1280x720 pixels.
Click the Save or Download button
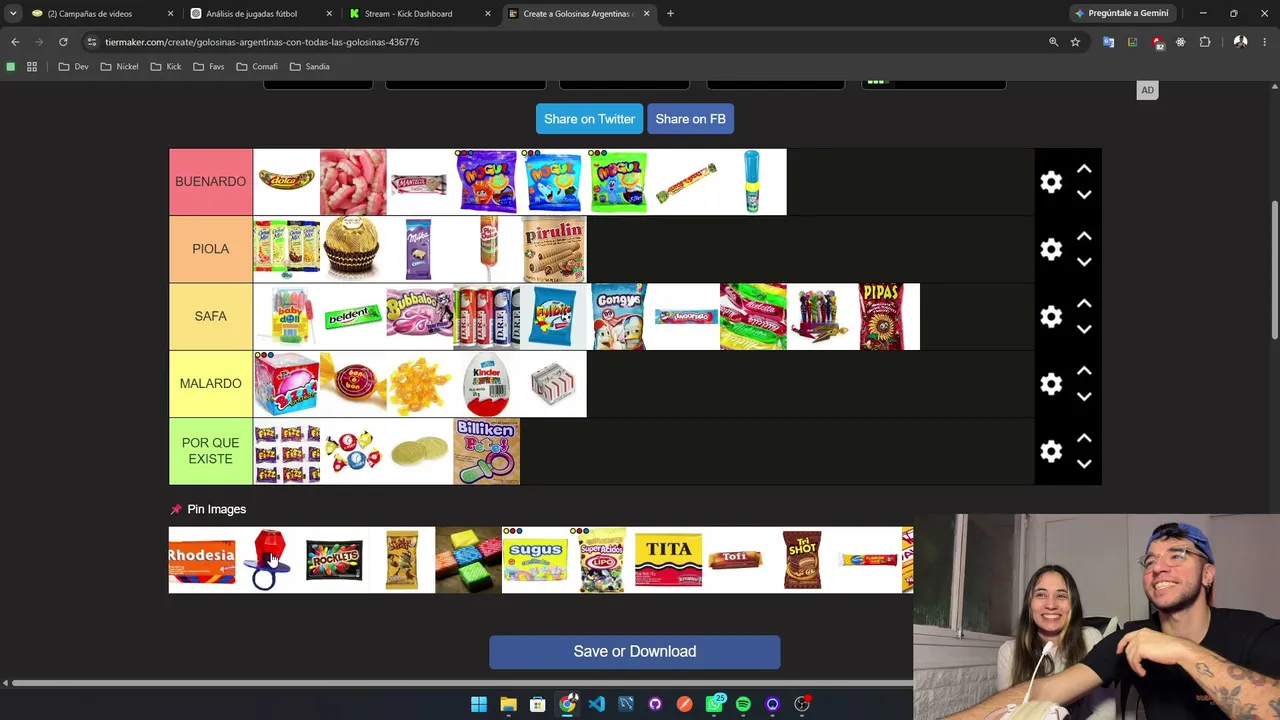pyautogui.click(x=635, y=651)
